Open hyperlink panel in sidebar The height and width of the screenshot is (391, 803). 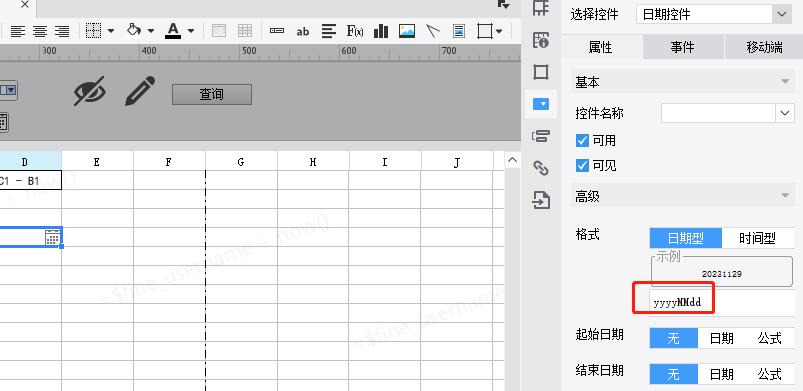541,168
